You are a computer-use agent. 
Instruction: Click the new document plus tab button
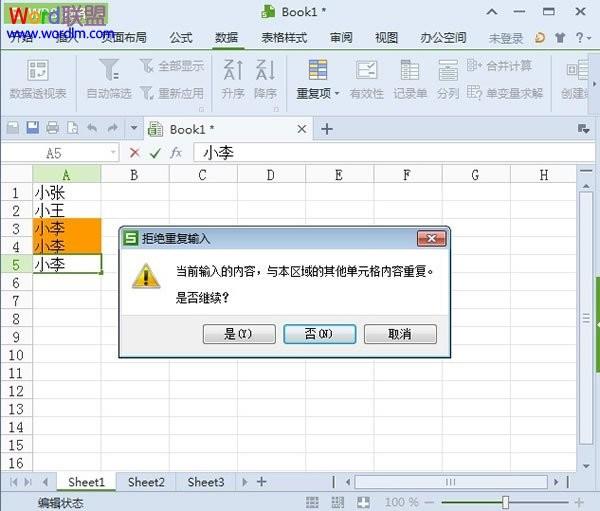click(x=327, y=129)
